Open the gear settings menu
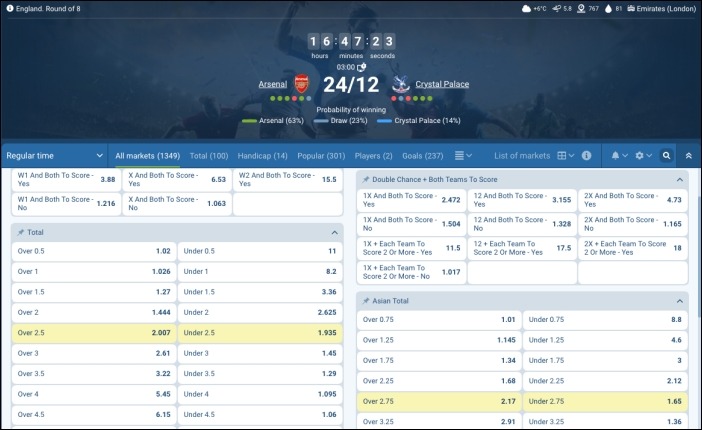Image resolution: width=702 pixels, height=430 pixels. (643, 156)
